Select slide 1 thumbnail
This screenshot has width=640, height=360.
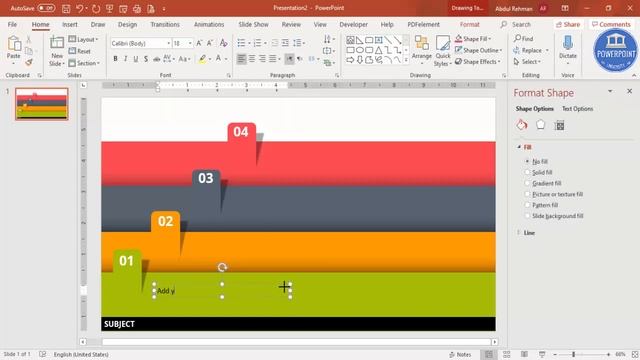coord(42,104)
